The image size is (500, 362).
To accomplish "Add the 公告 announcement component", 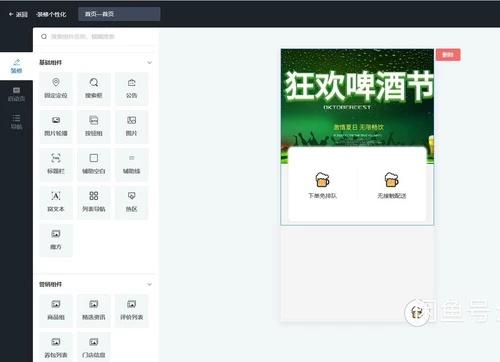I will click(x=132, y=89).
